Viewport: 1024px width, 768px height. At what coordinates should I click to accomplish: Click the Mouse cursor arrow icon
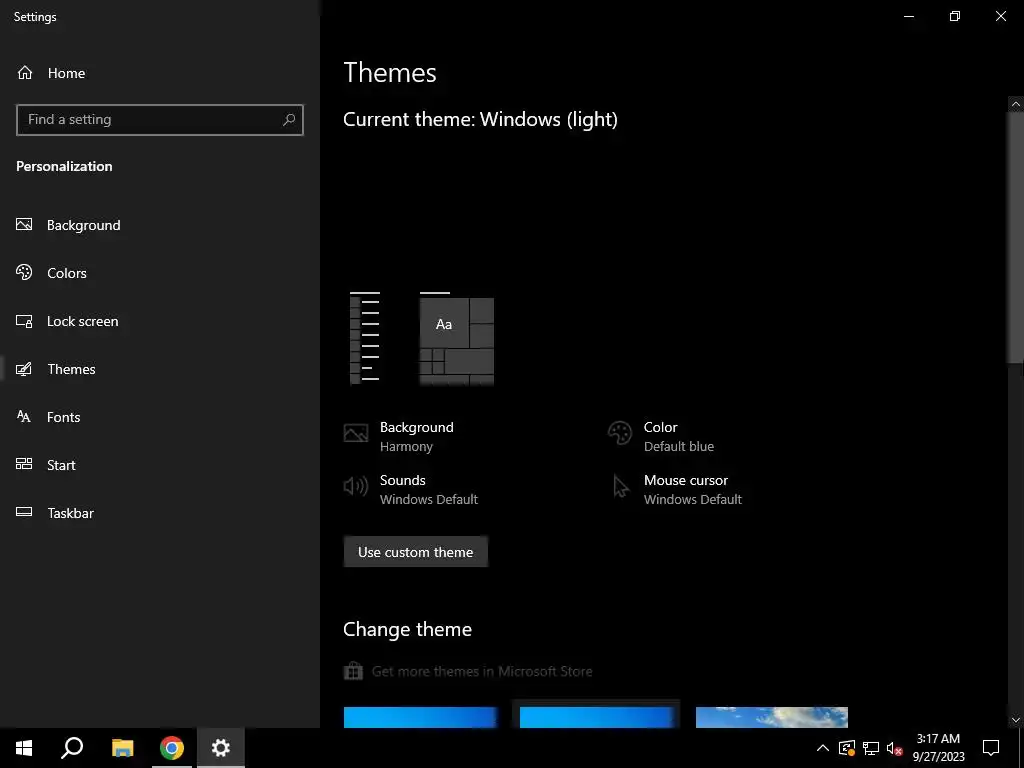click(x=620, y=487)
